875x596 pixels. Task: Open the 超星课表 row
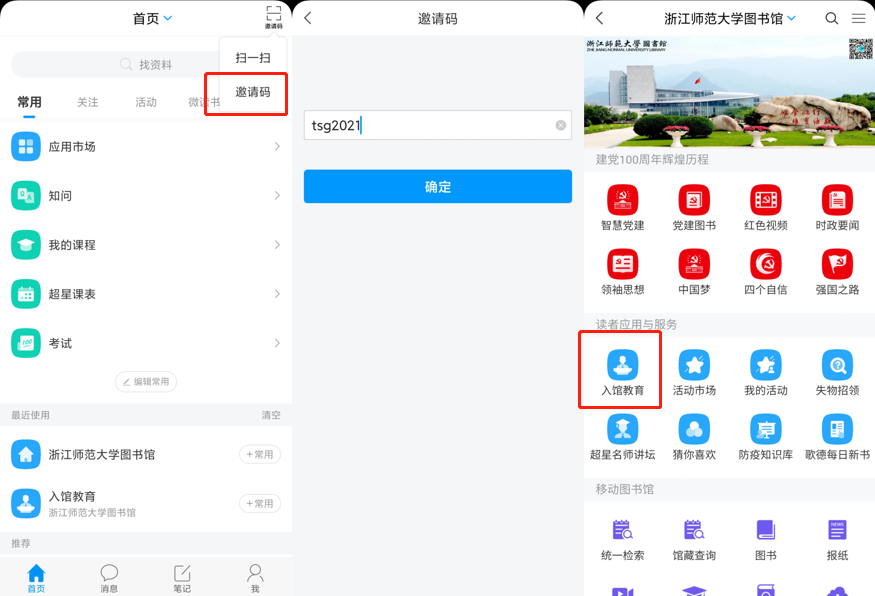tap(146, 294)
